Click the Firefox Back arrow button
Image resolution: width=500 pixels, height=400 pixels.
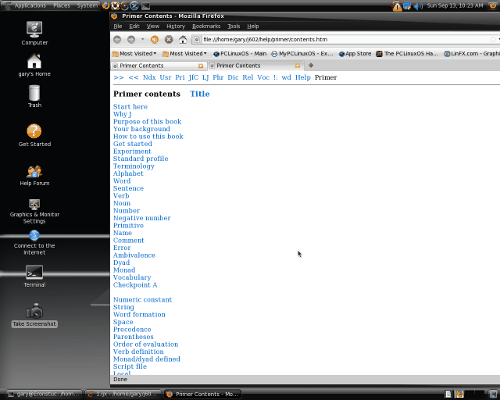pyautogui.click(x=117, y=40)
